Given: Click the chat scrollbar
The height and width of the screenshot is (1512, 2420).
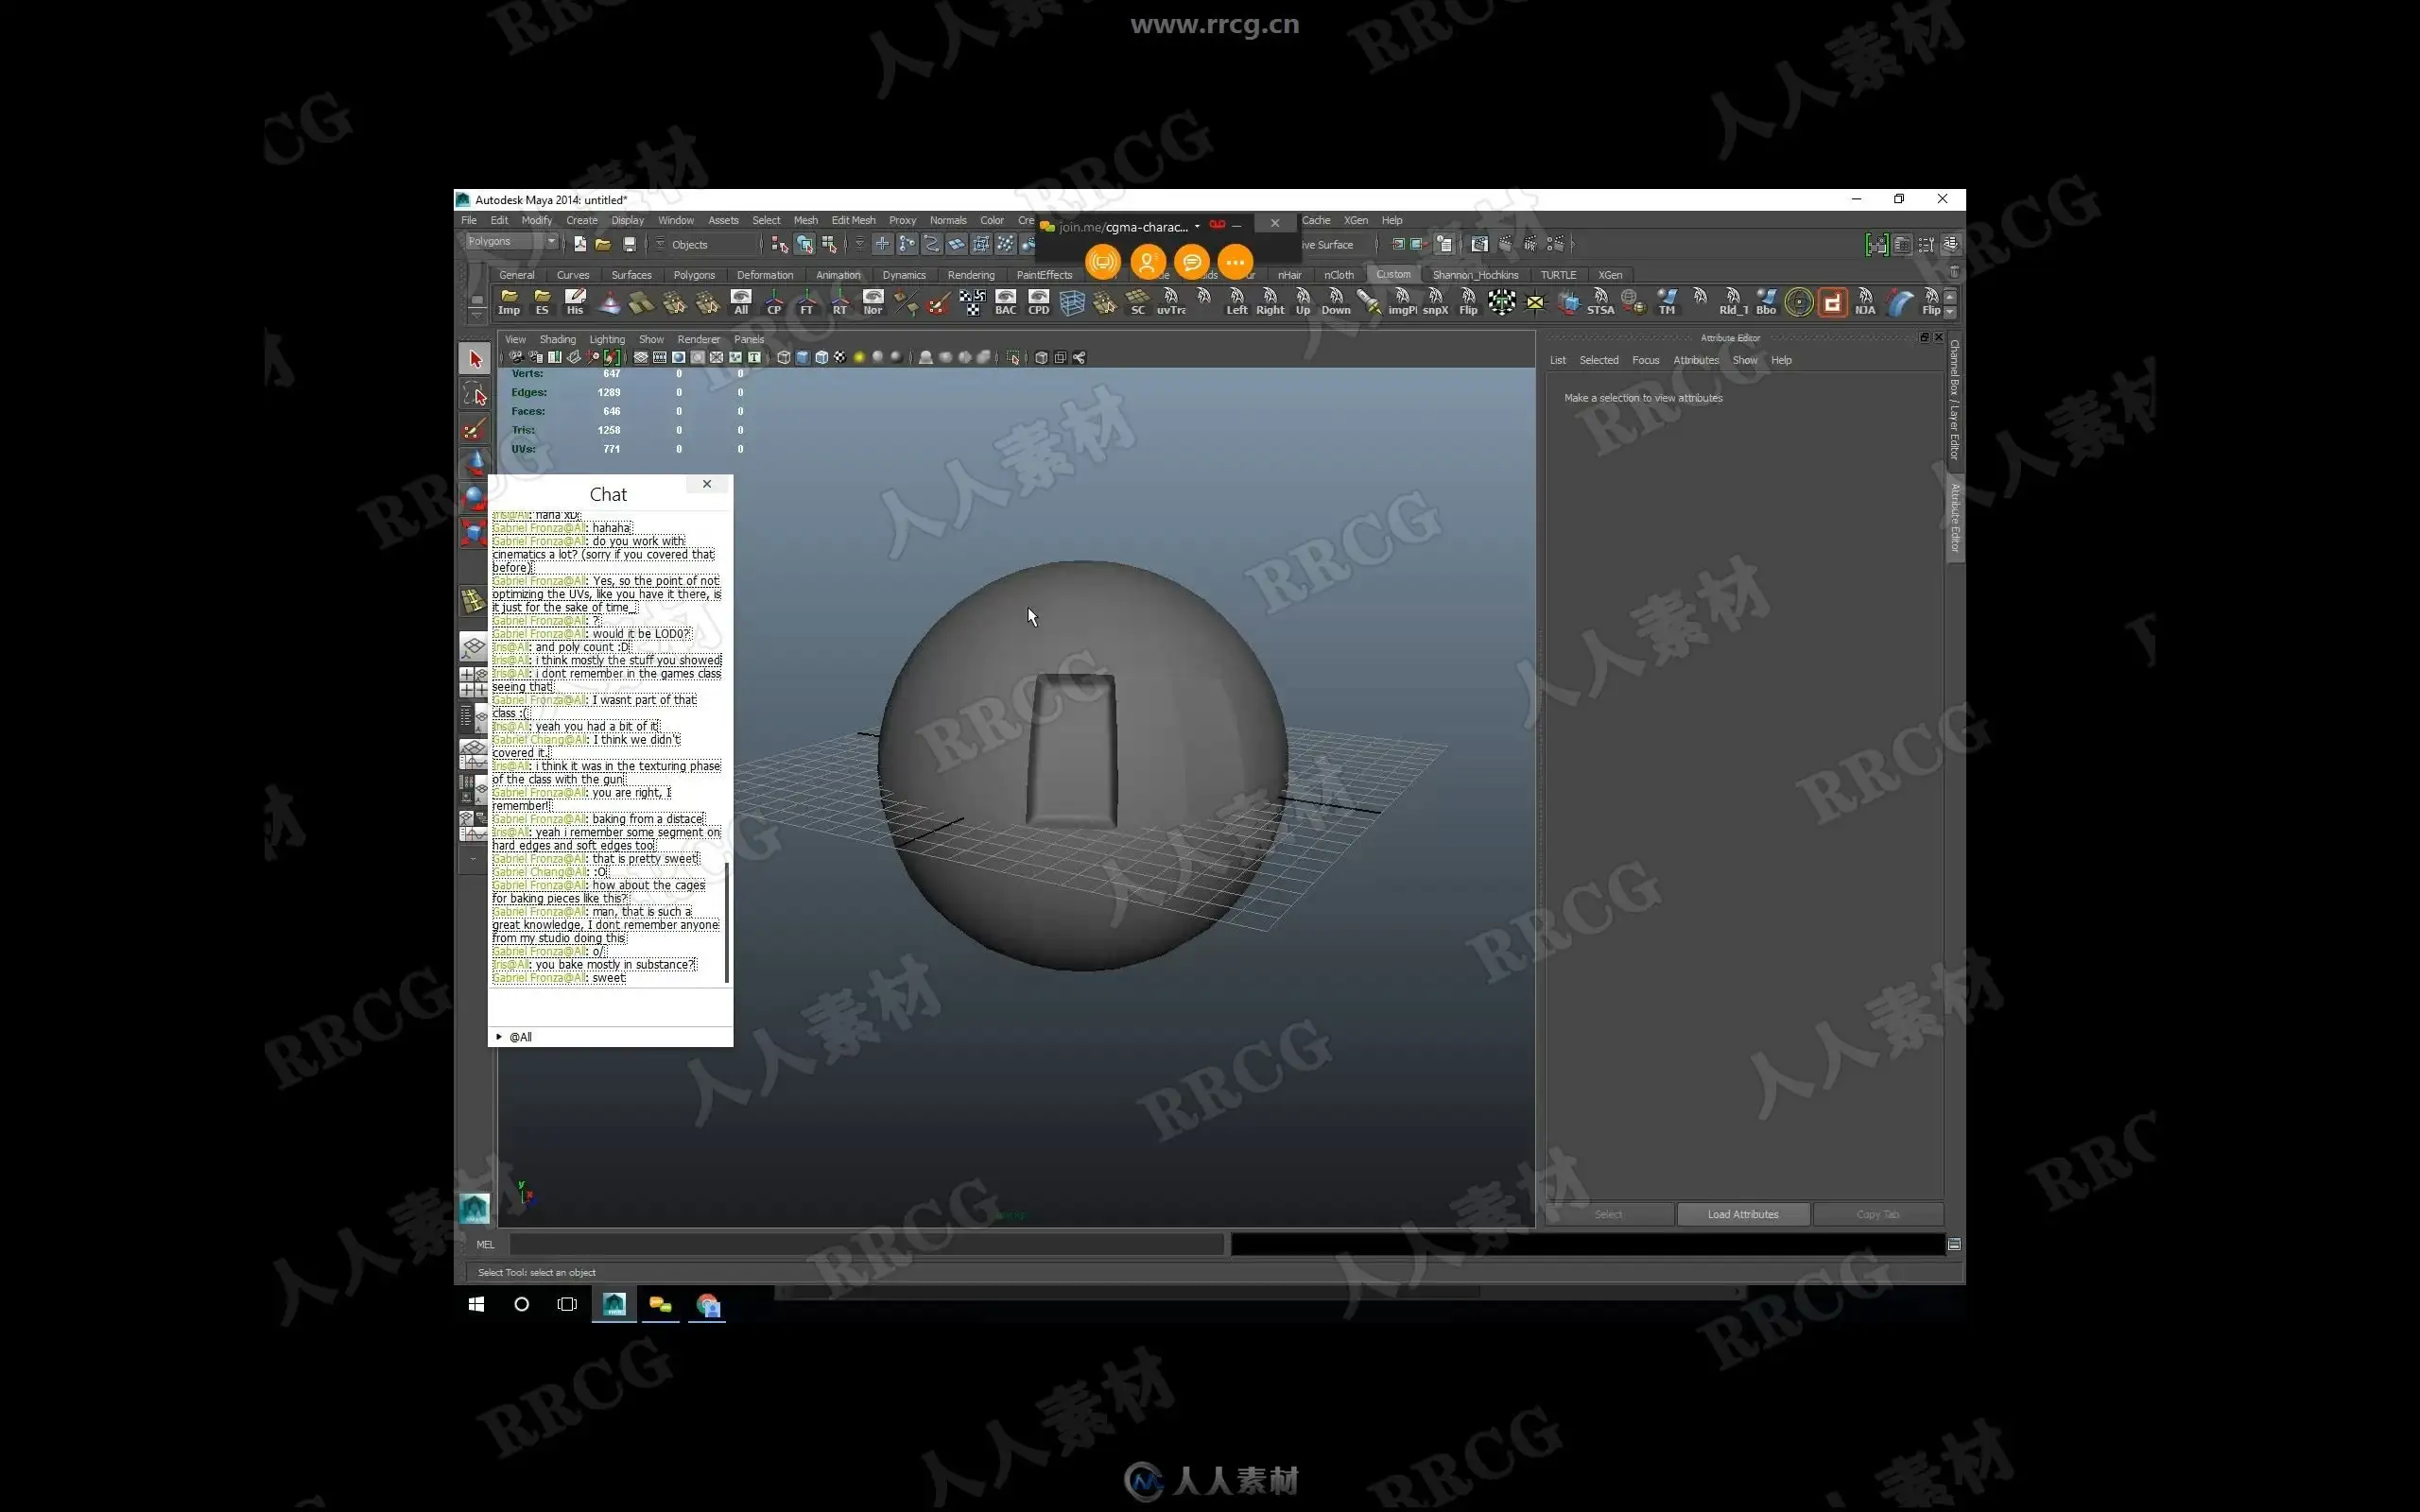Looking at the screenshot, I should (x=727, y=922).
